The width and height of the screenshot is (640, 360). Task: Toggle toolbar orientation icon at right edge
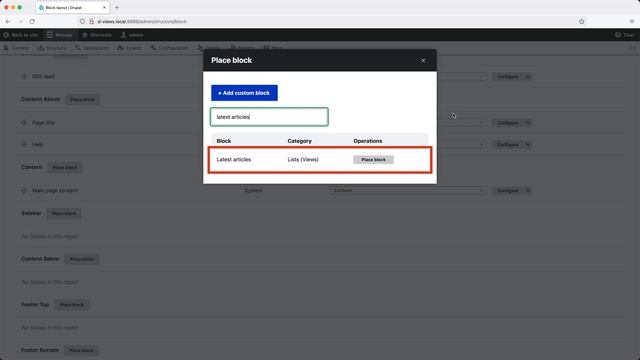click(632, 48)
